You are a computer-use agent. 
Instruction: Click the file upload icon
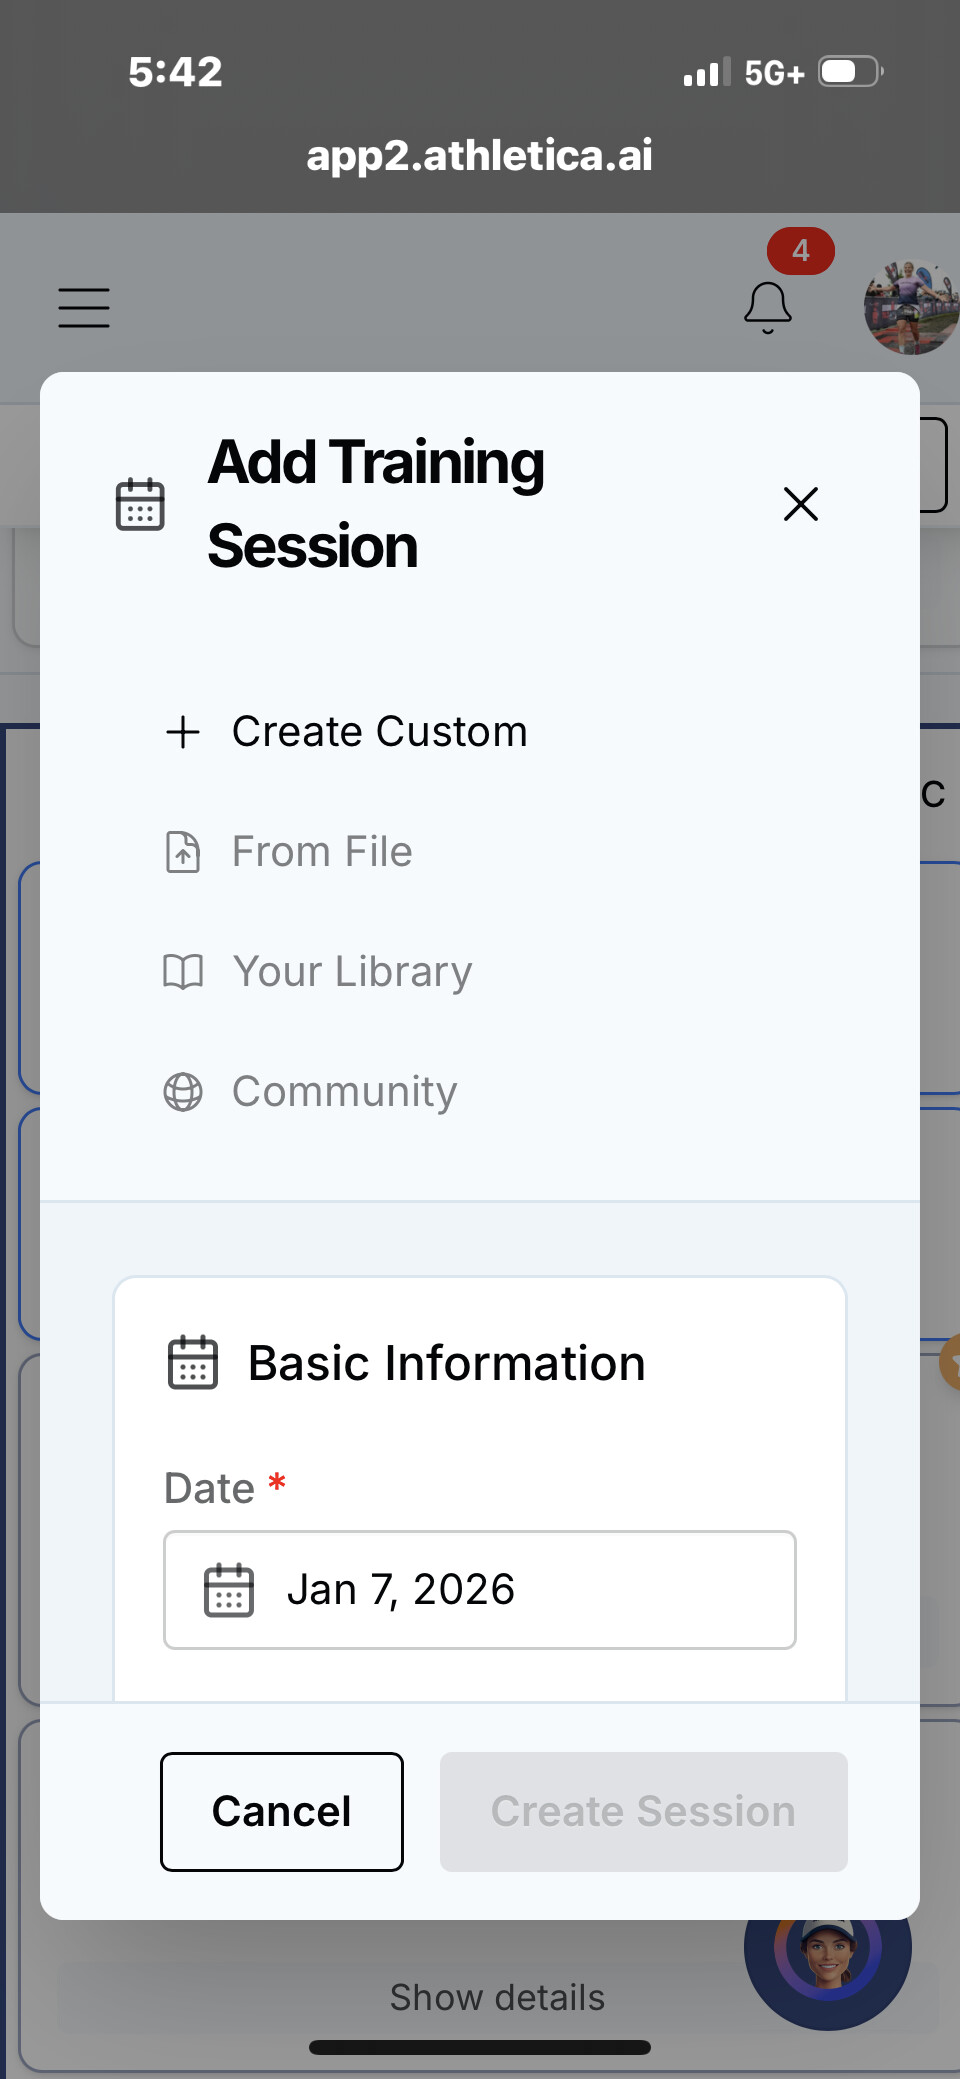pos(183,852)
